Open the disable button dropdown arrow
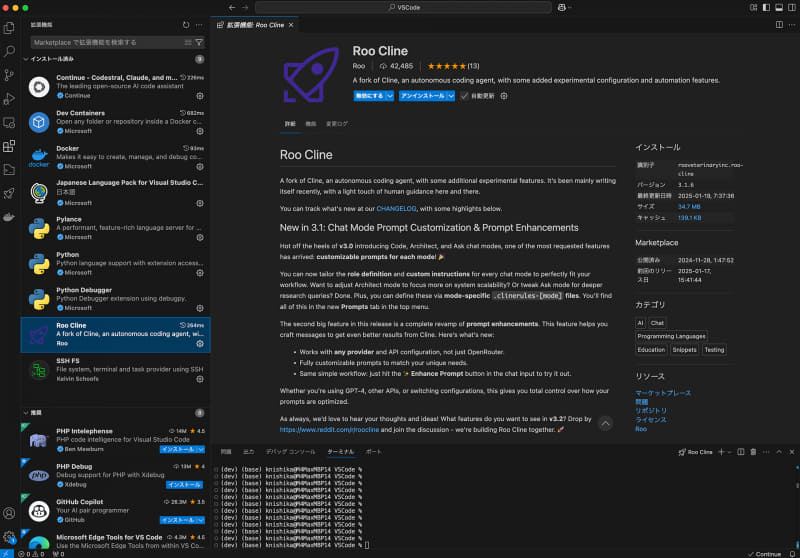This screenshot has width=800, height=558. point(390,96)
